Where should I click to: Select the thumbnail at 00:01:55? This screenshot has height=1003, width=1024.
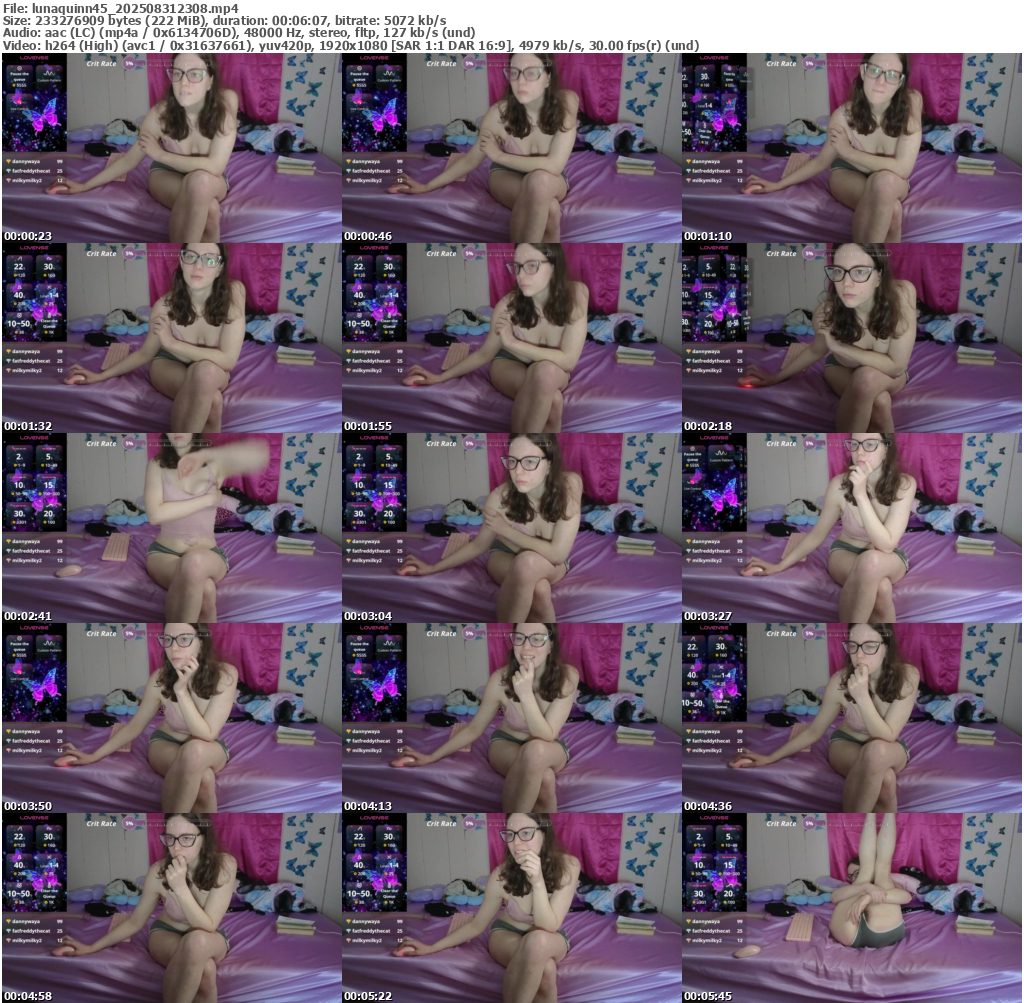click(511, 338)
